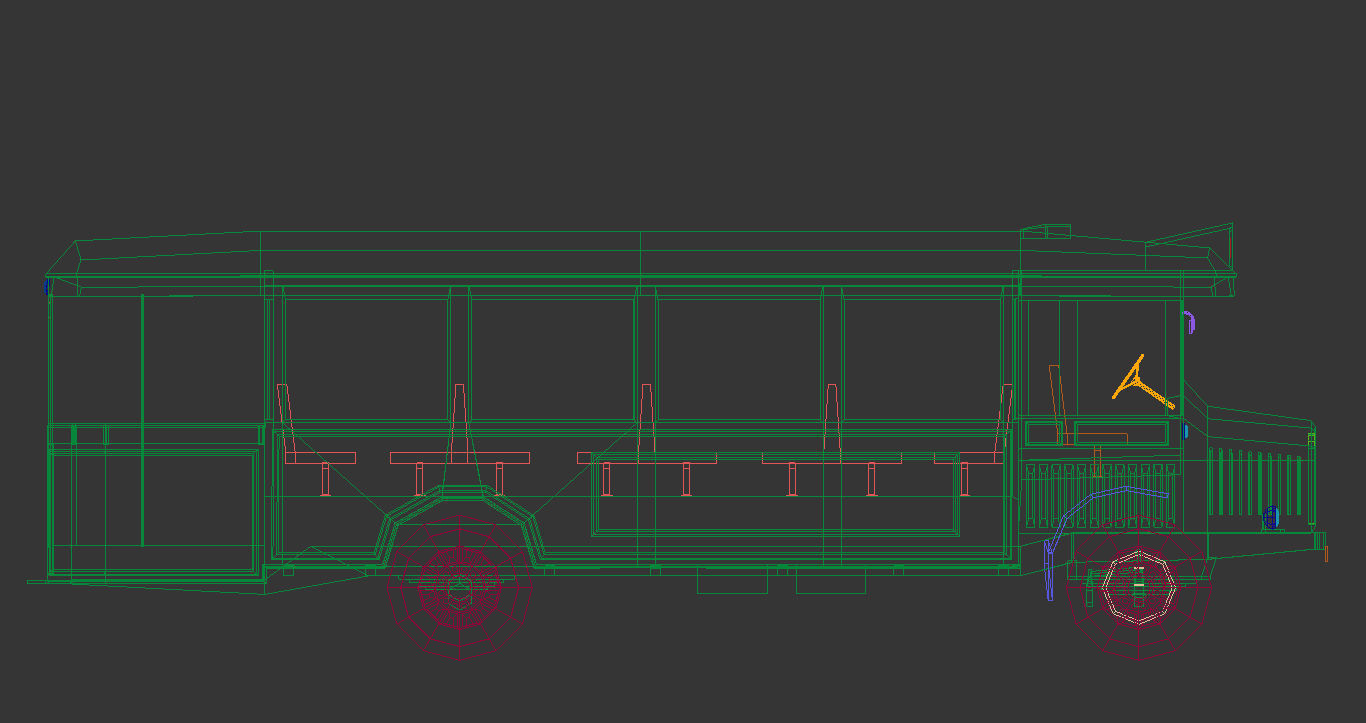Select the front wheel's white hub polygon
1366x723 pixels.
pyautogui.click(x=1138, y=588)
